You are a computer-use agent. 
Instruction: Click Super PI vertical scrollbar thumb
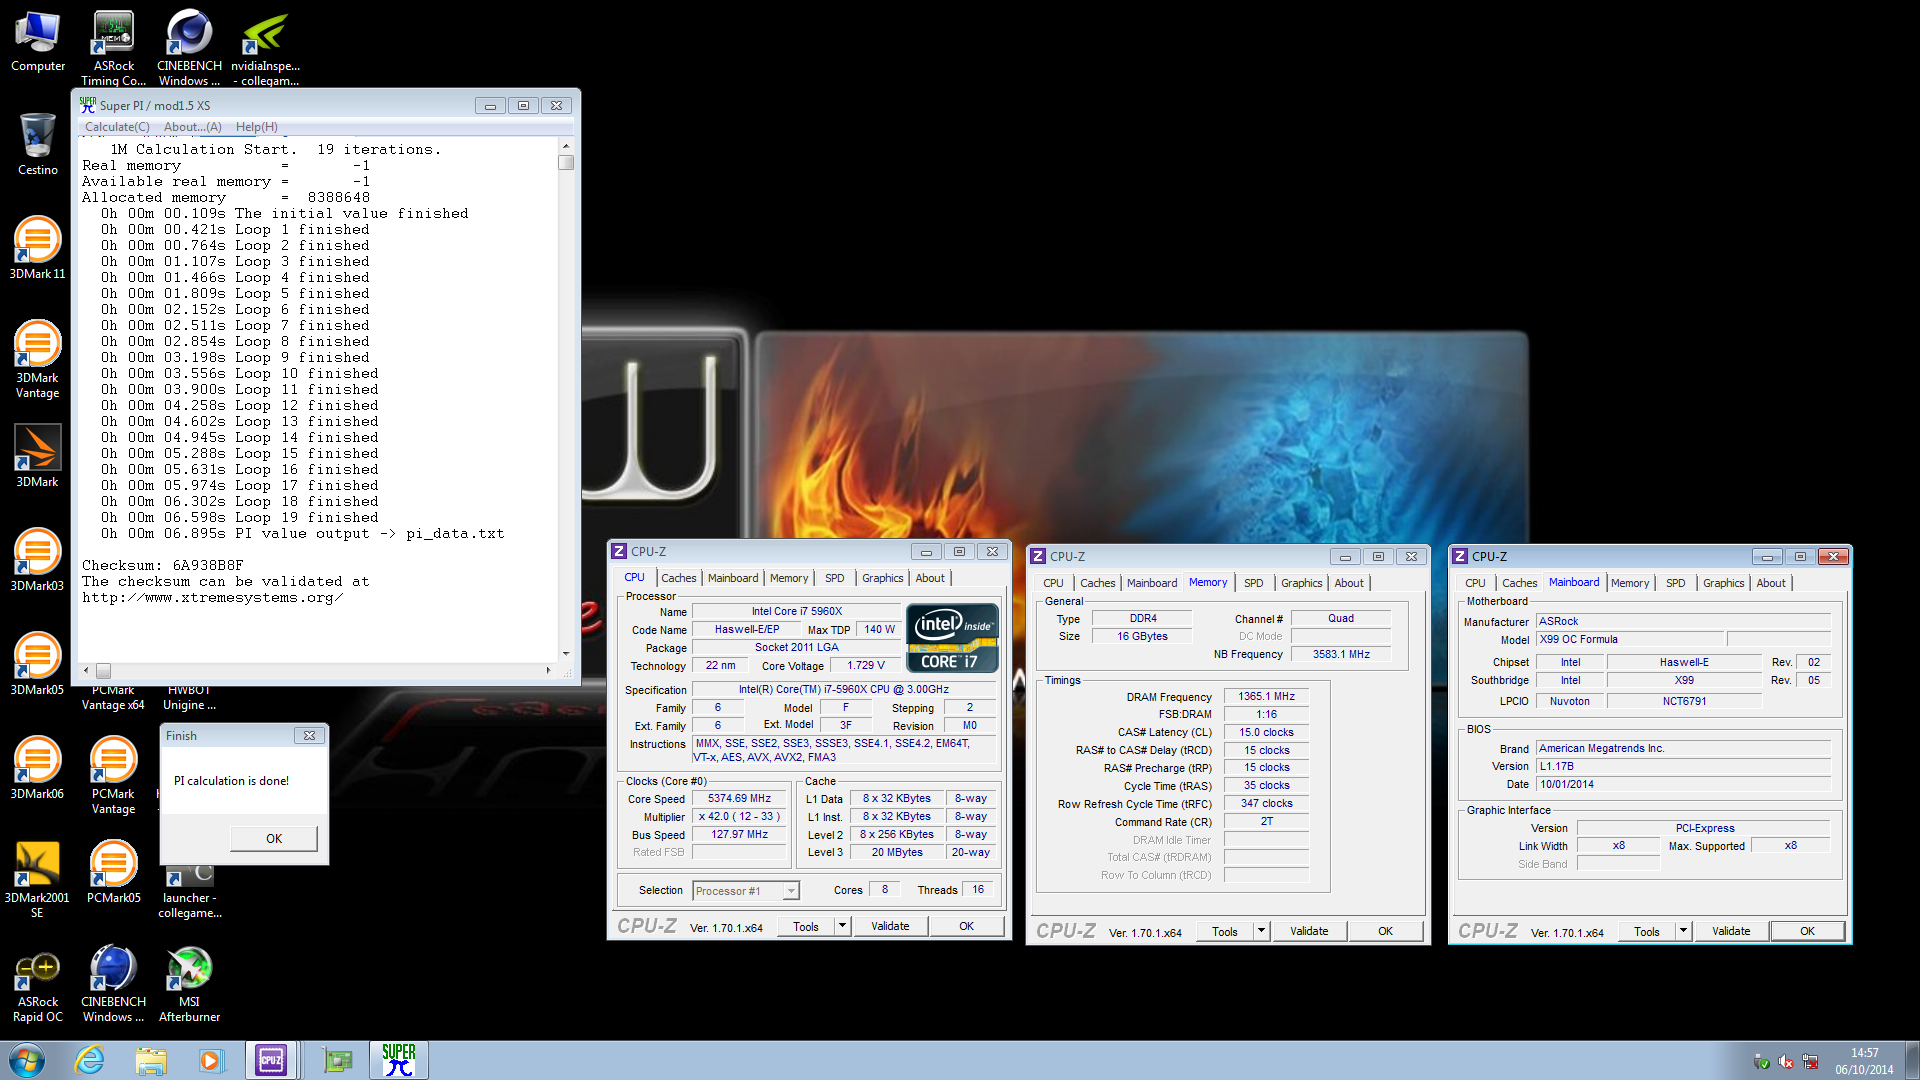[x=566, y=162]
